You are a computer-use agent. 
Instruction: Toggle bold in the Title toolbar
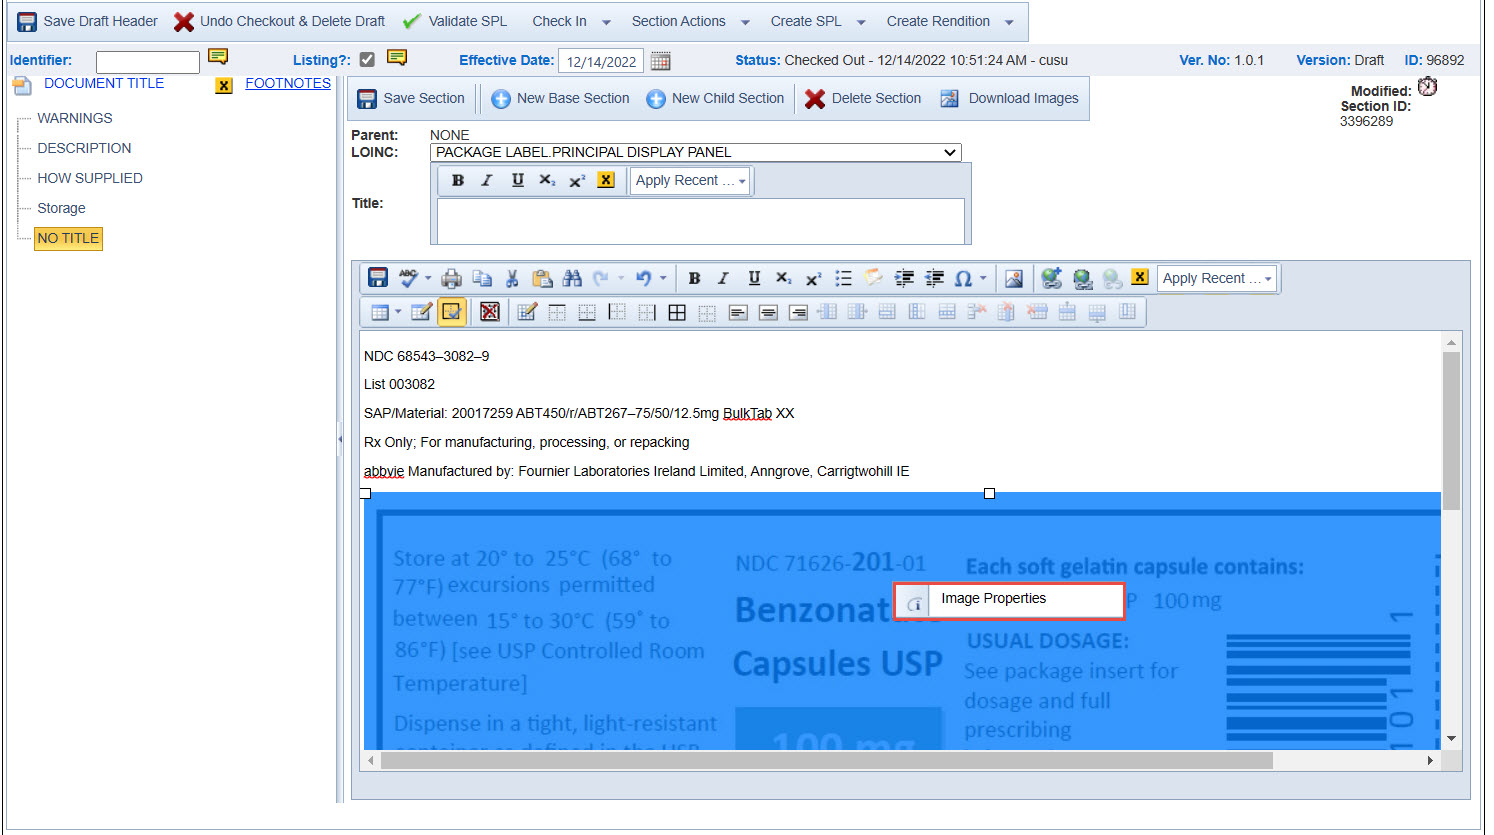[458, 180]
